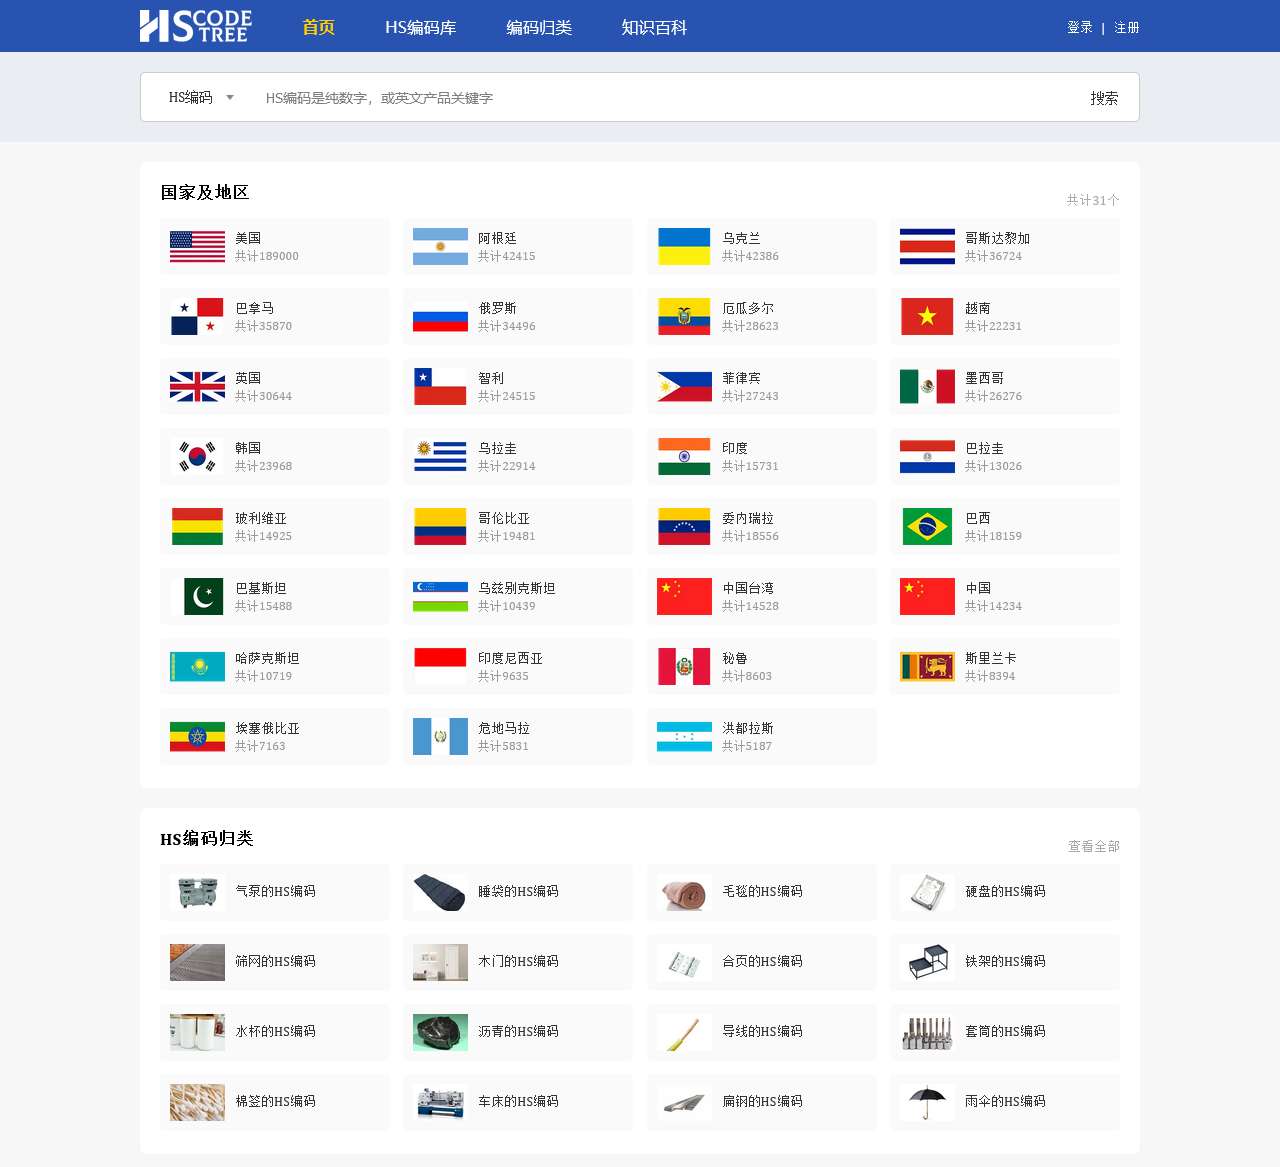This screenshot has width=1280, height=1167.
Task: Open 车床的HS编码 link
Action: tap(518, 1101)
